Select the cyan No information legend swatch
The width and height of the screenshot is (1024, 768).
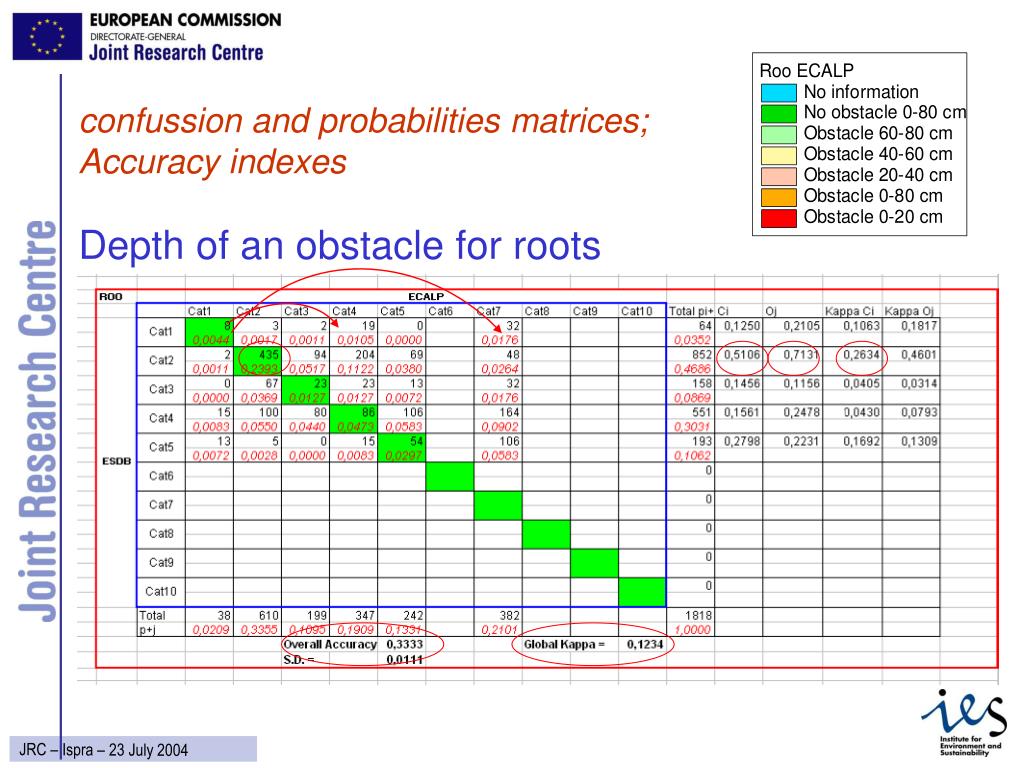pos(778,92)
